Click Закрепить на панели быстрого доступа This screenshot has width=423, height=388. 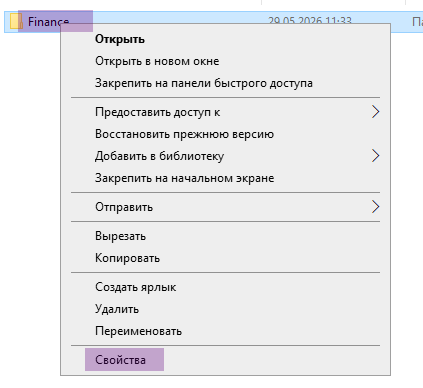coord(204,83)
